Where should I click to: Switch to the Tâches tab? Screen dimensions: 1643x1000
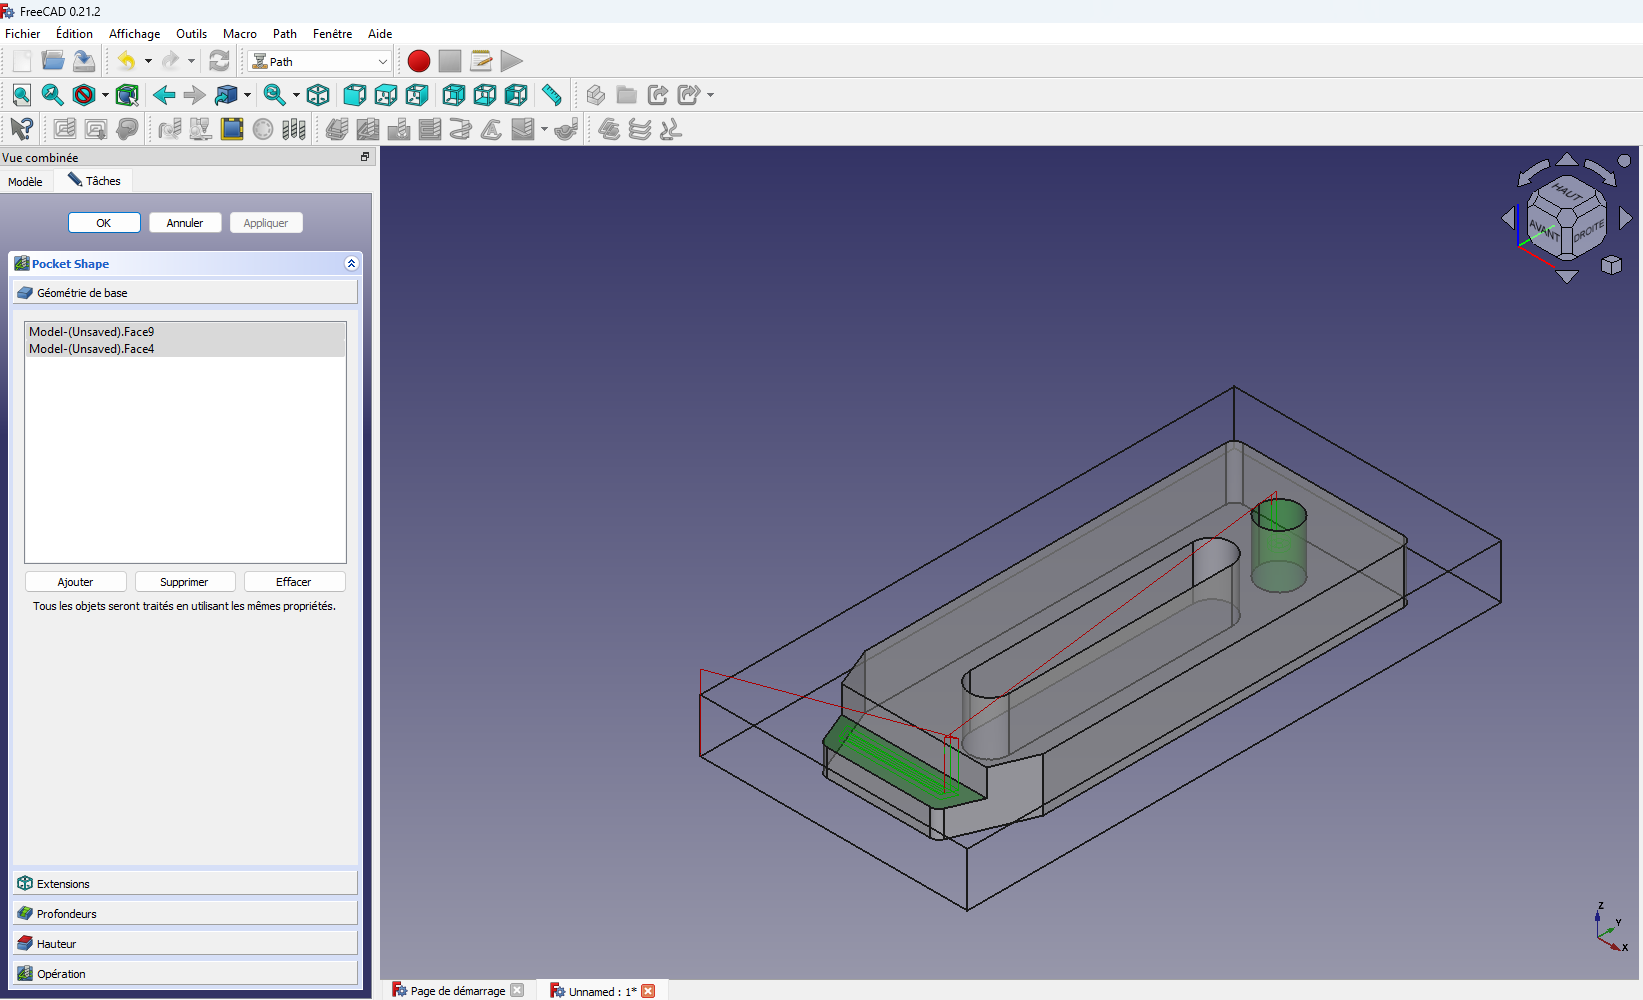94,181
